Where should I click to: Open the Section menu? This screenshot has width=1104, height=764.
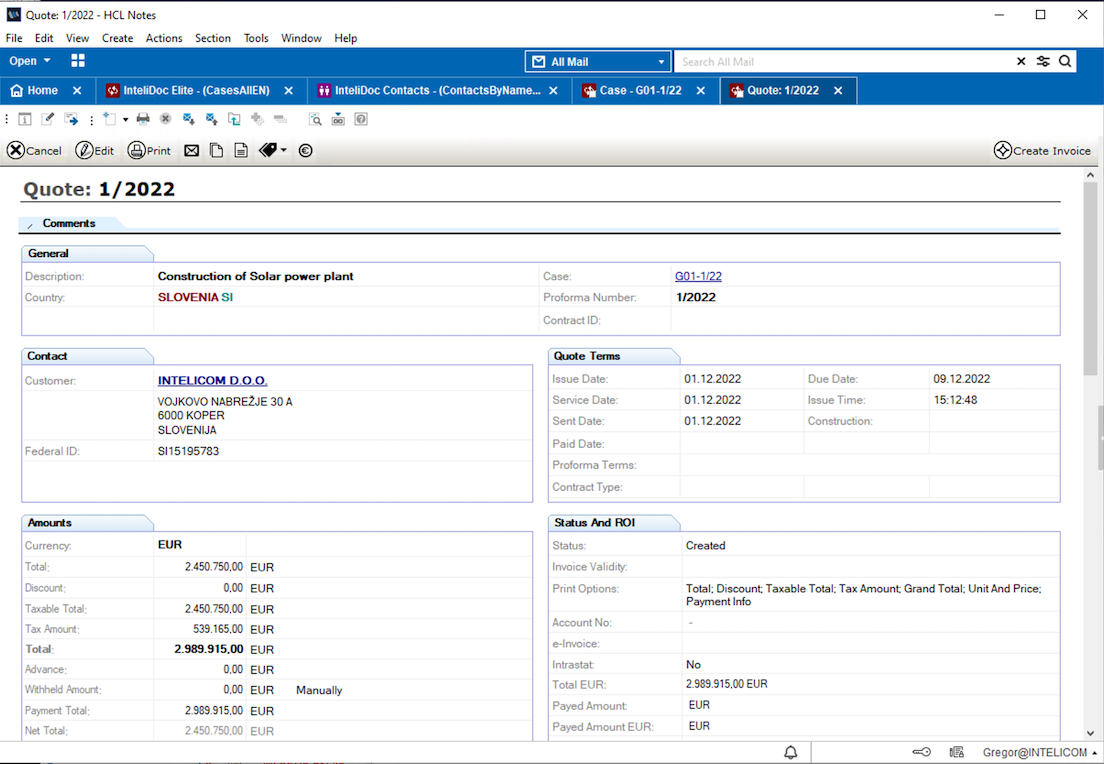click(x=213, y=38)
